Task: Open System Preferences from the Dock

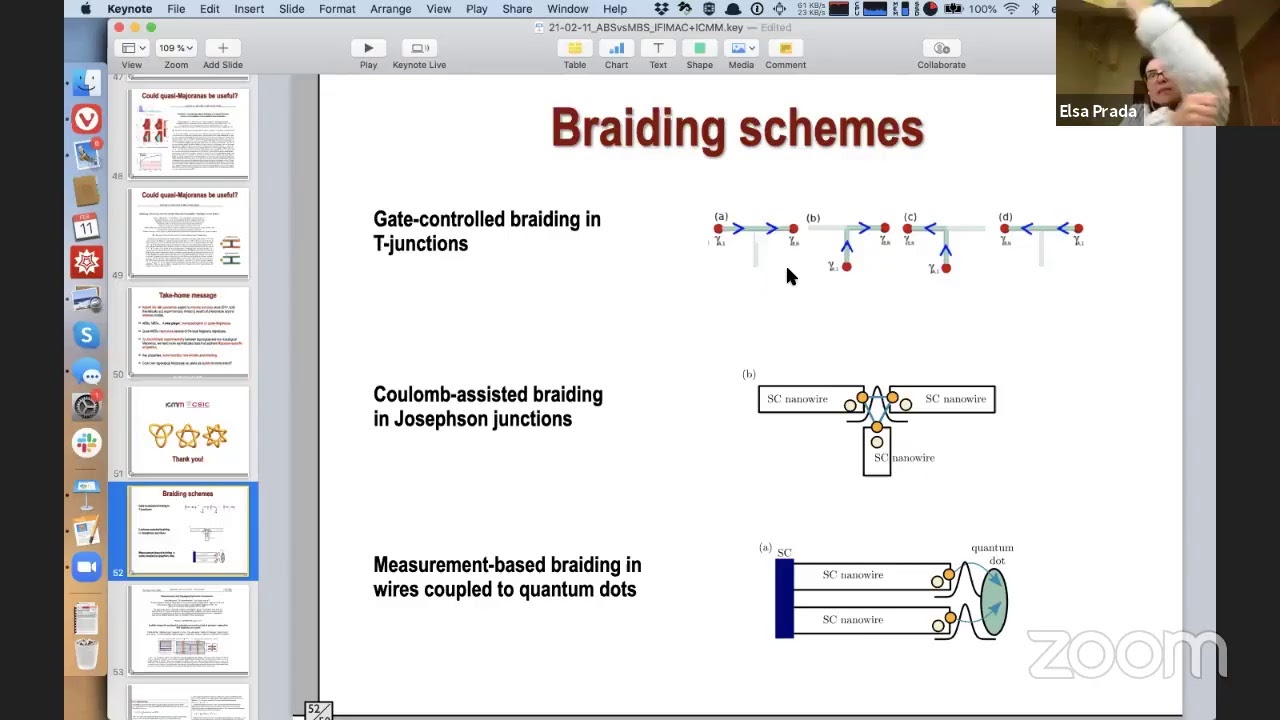Action: click(x=87, y=406)
